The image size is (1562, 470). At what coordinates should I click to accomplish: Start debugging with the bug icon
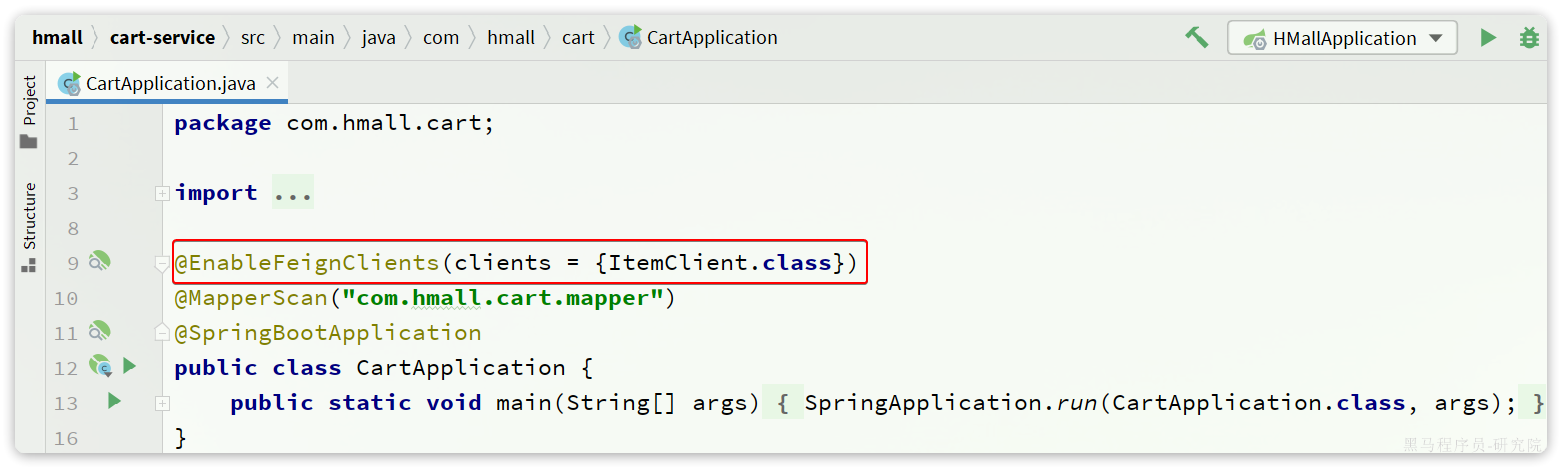tap(1529, 38)
